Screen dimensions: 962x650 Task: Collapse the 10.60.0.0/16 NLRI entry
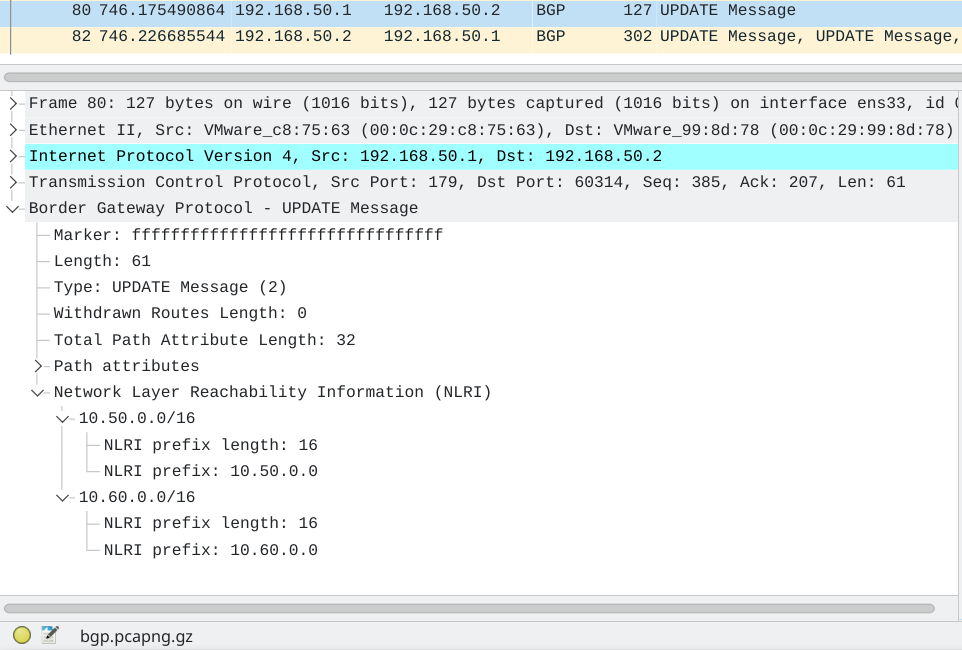pos(62,497)
